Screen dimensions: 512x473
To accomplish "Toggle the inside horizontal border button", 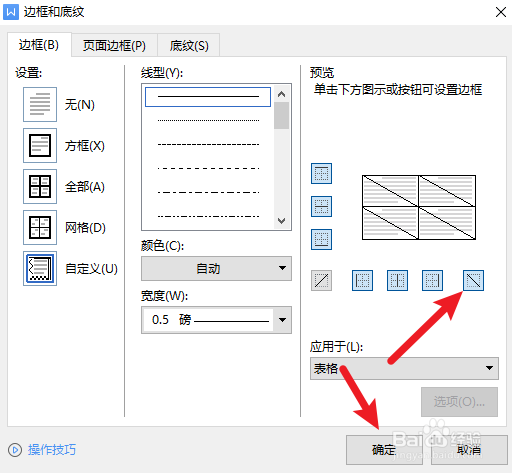I will pyautogui.click(x=321, y=206).
